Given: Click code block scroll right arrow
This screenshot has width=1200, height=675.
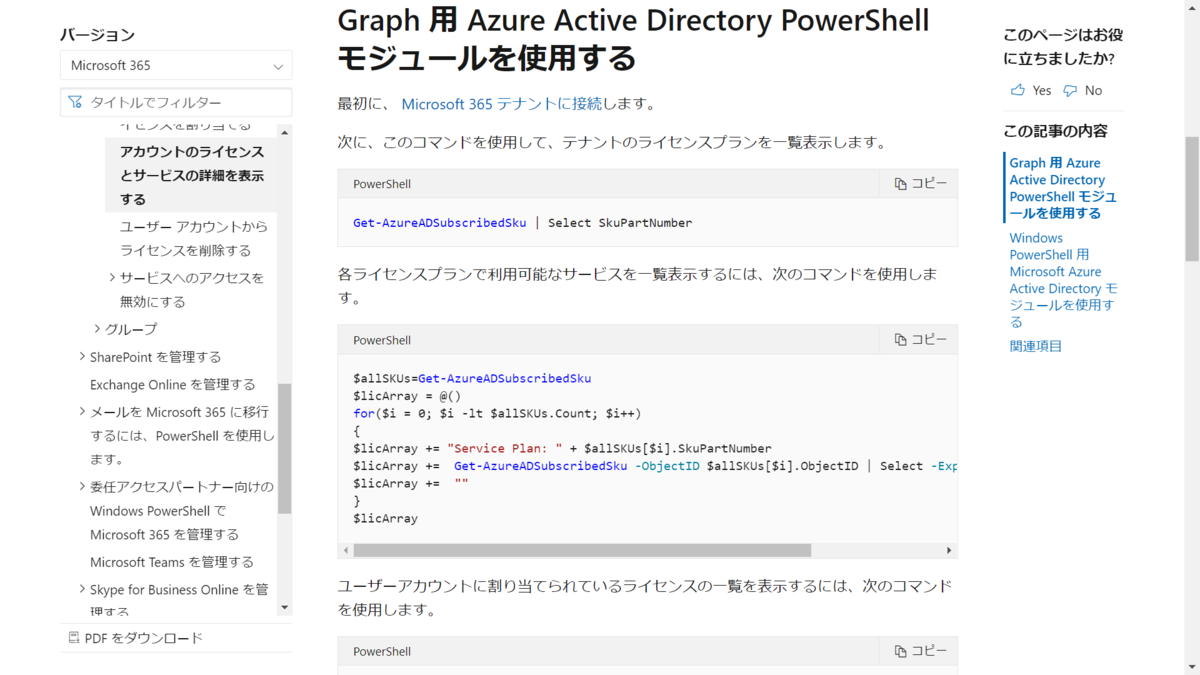Looking at the screenshot, I should coord(949,550).
